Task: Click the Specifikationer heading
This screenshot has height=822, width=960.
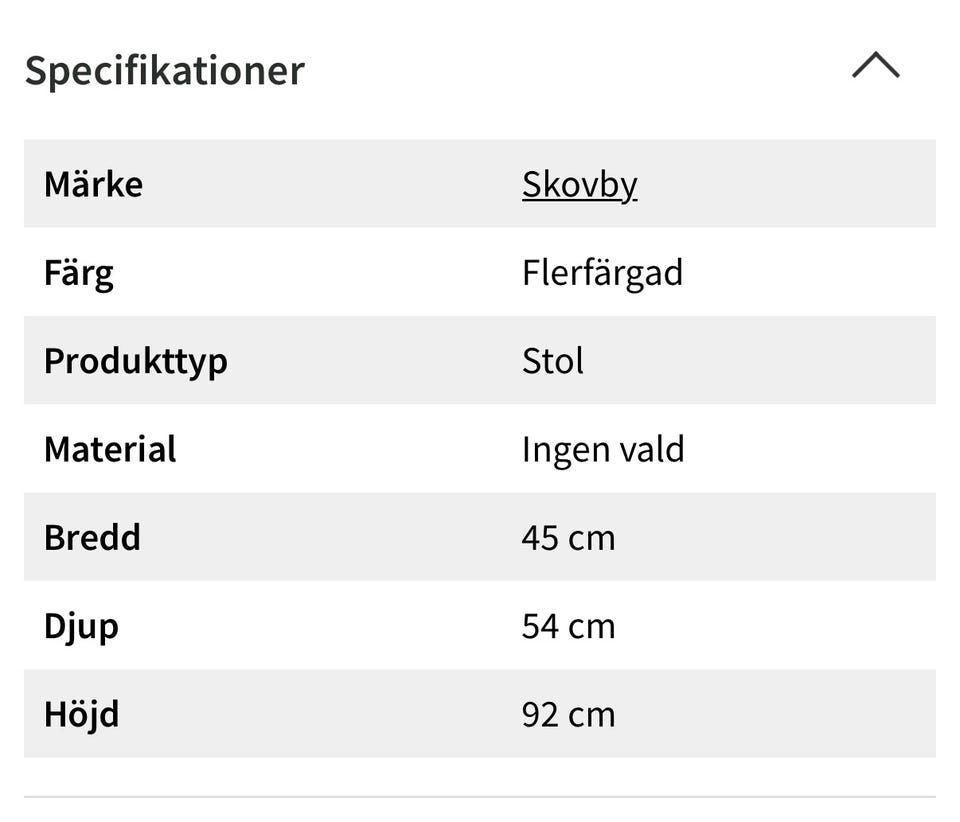Action: point(164,70)
